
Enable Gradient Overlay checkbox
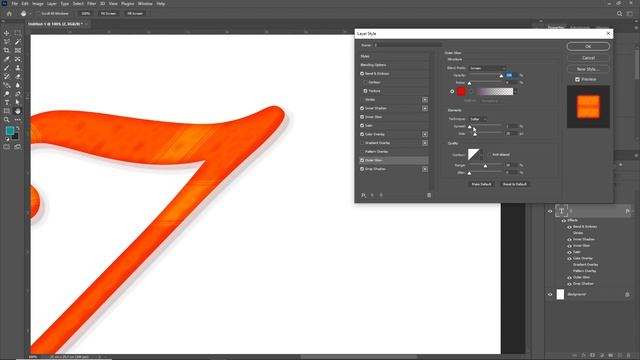(362, 143)
